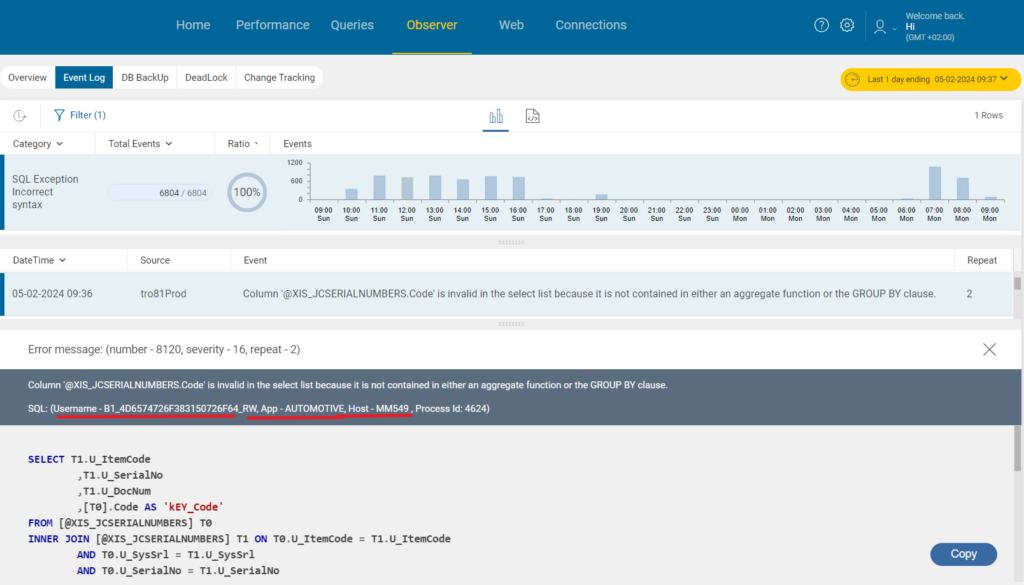Click the 6804 / 6804 total events bar

point(160,193)
